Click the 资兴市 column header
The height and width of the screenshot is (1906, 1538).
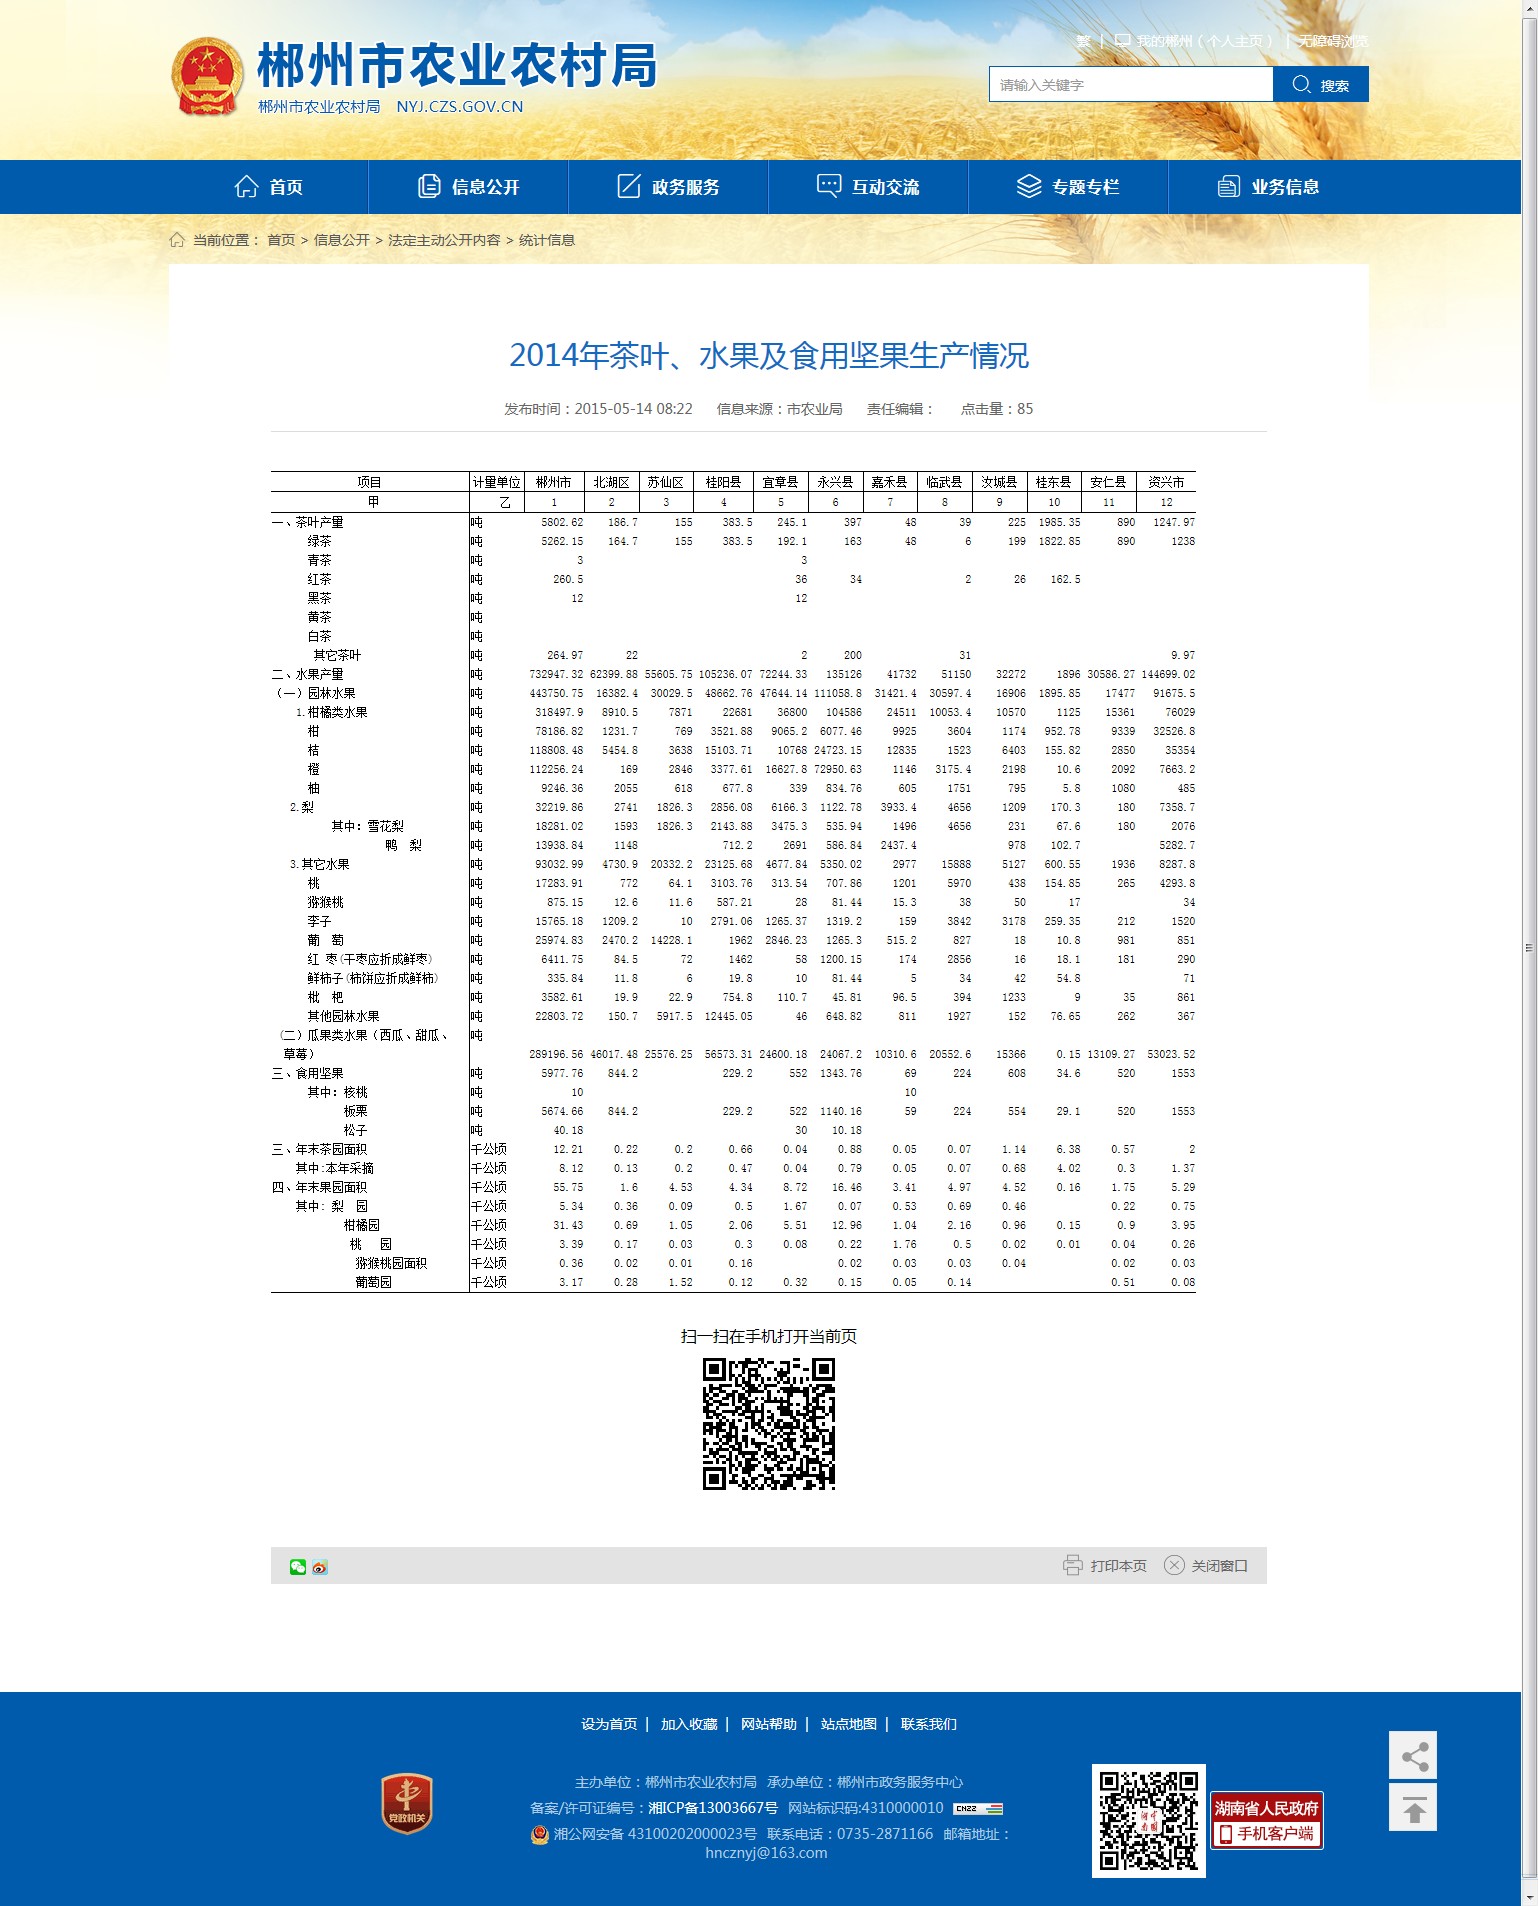click(1166, 482)
